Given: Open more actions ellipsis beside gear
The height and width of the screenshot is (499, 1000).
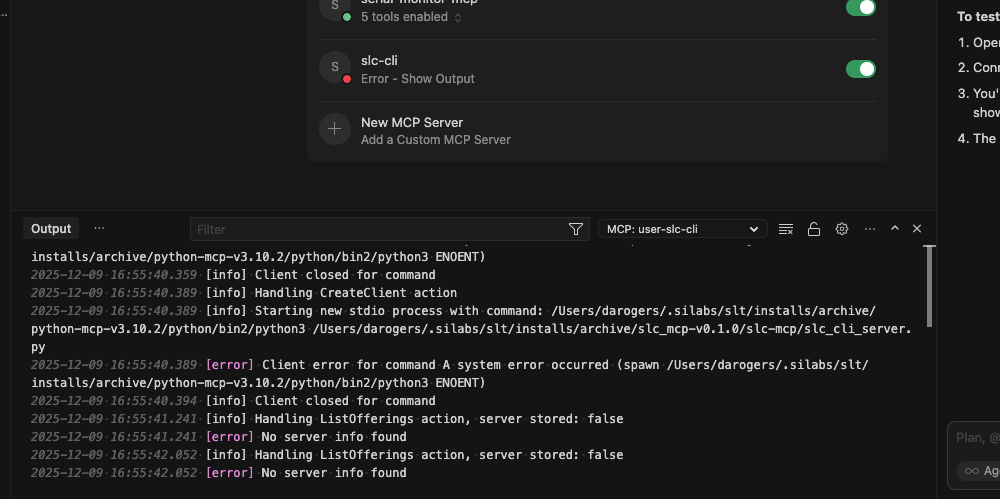Looking at the screenshot, I should [870, 228].
